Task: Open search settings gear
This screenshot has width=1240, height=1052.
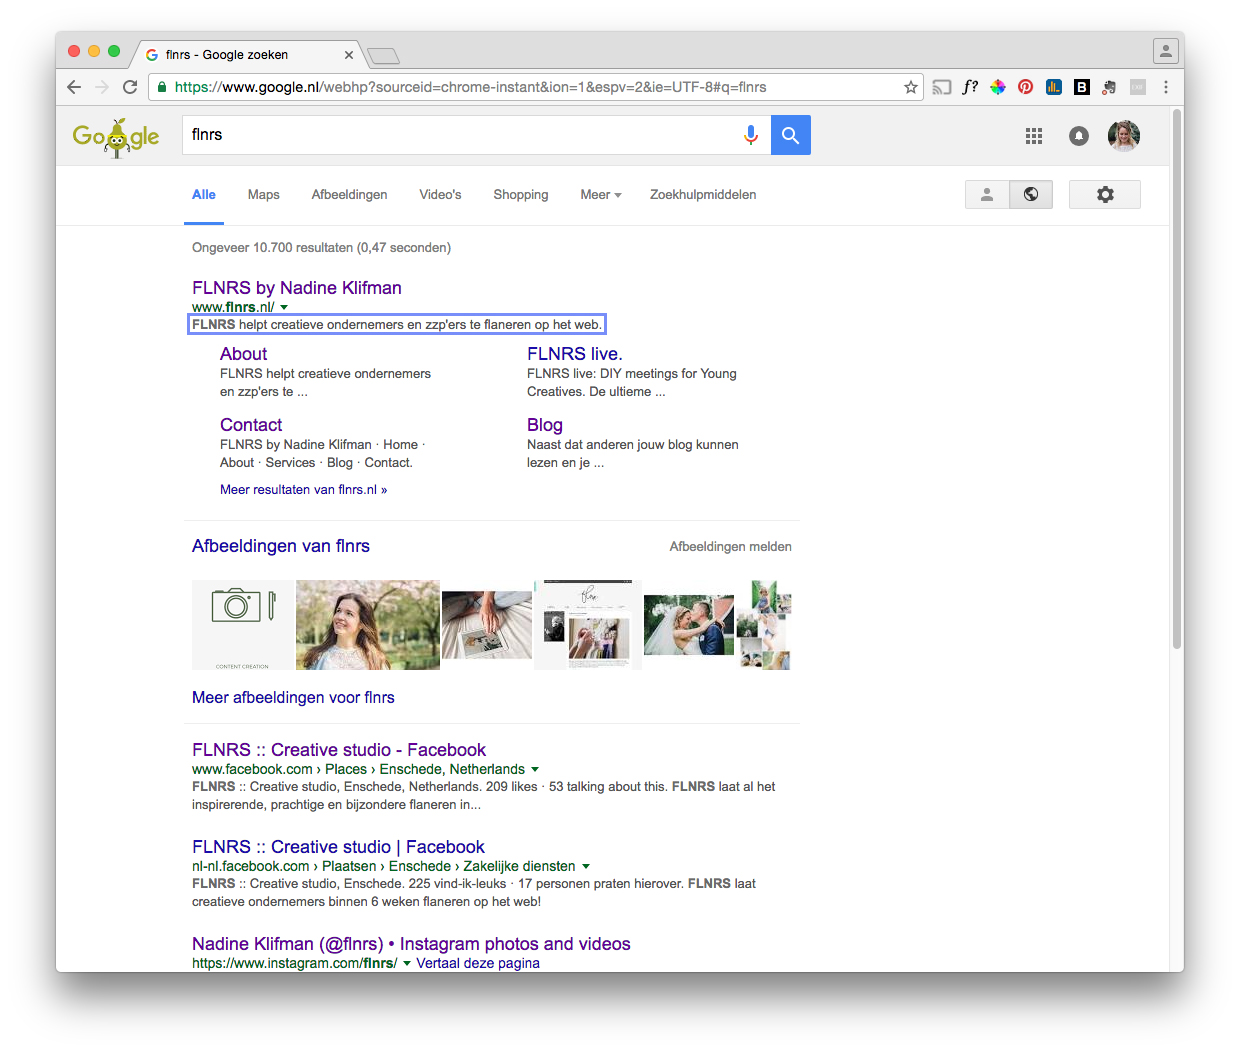Action: [x=1105, y=194]
